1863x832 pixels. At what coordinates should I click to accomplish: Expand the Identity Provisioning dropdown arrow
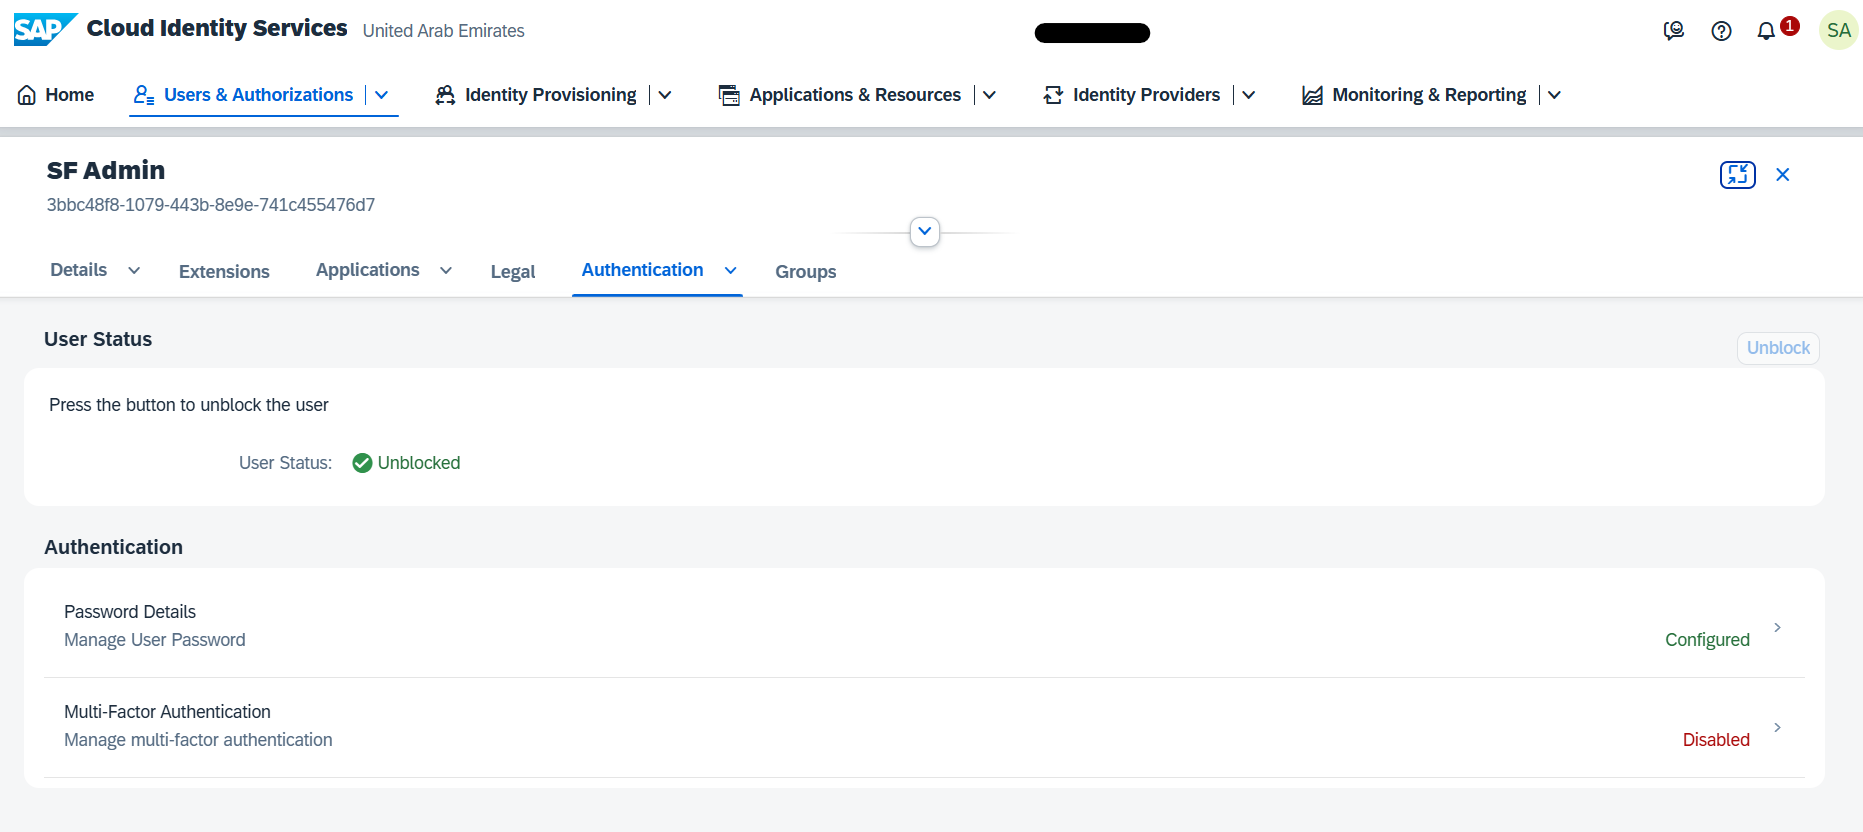pyautogui.click(x=665, y=95)
